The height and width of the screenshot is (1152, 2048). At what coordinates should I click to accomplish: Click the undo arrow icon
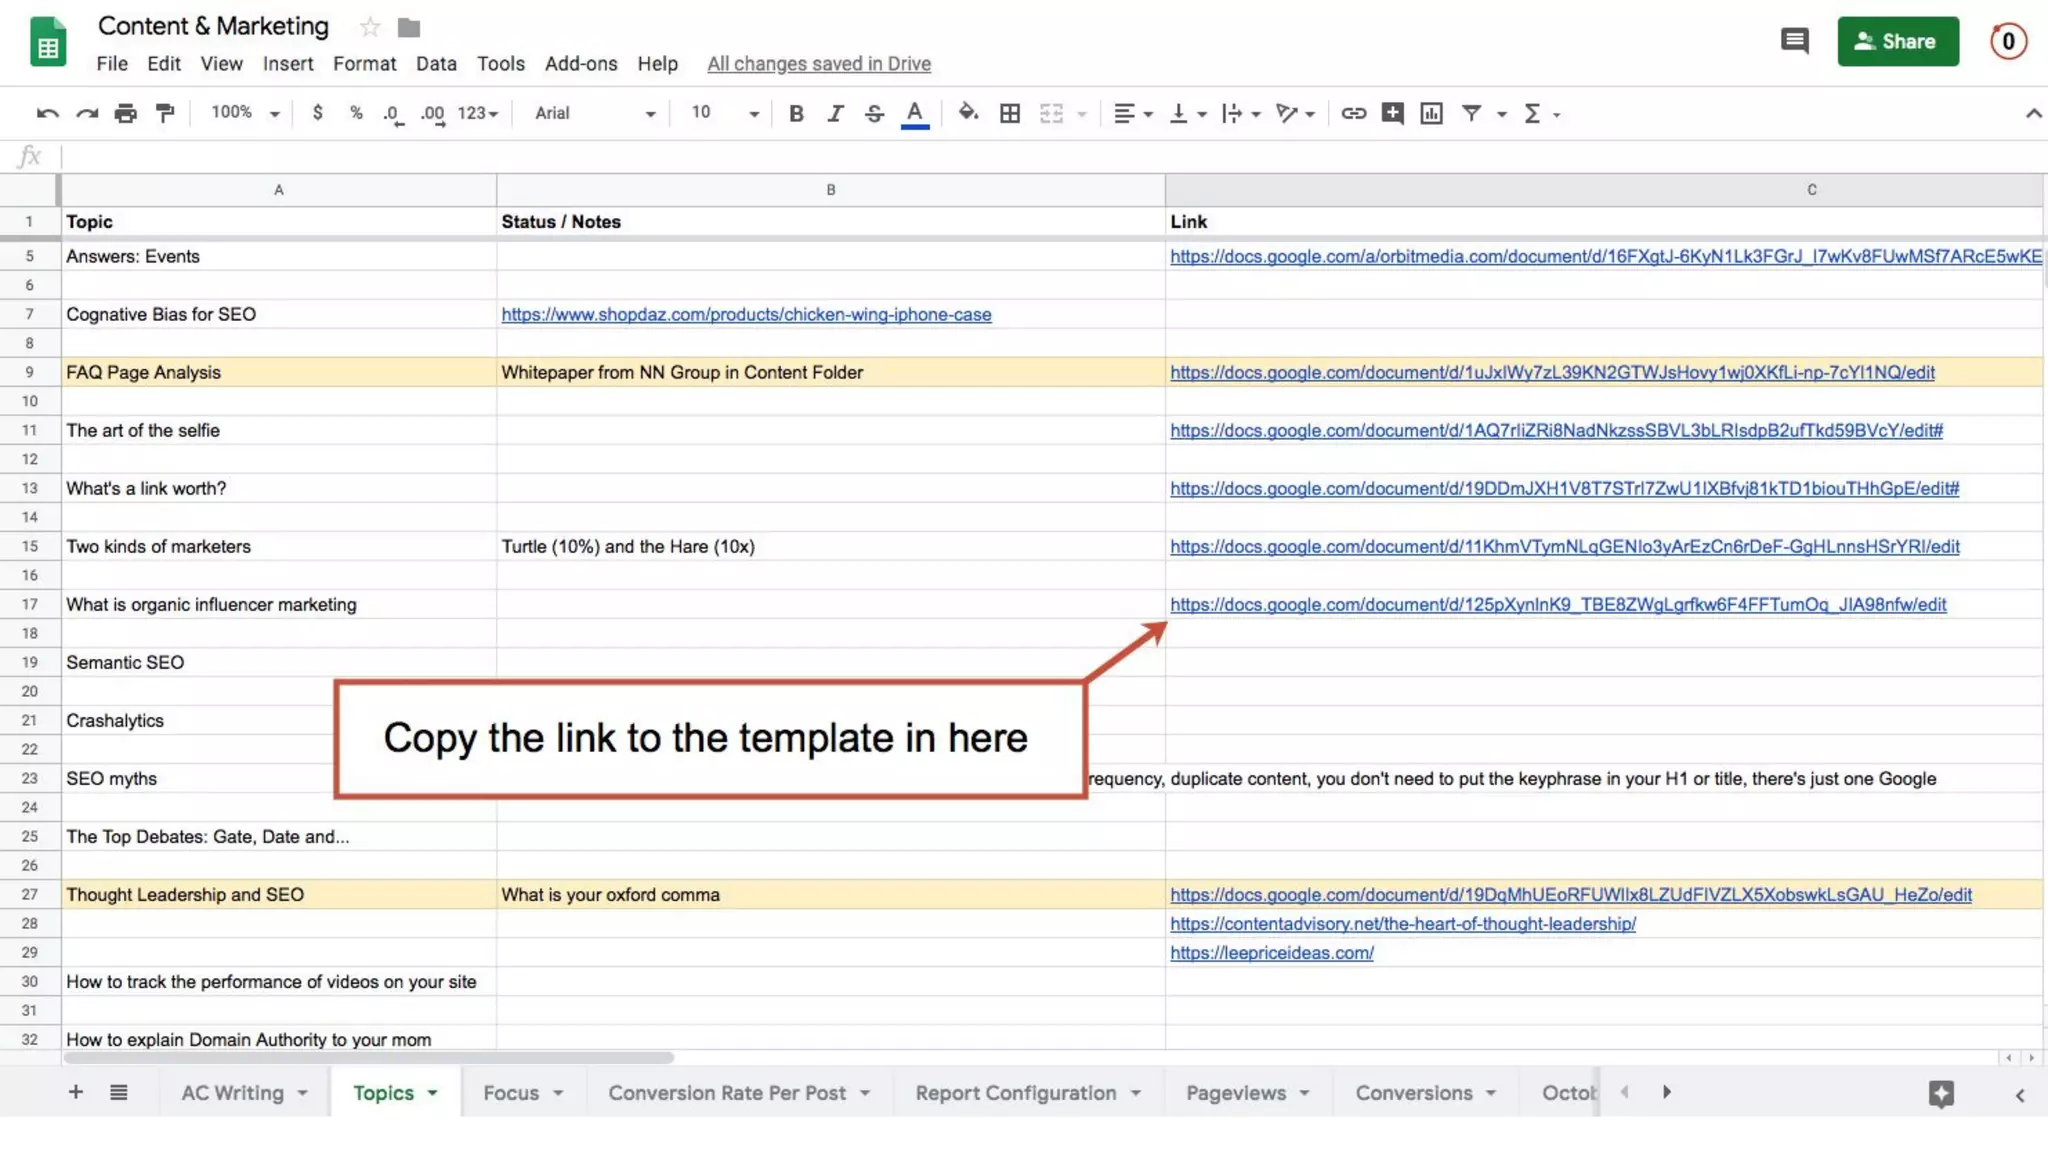pos(46,113)
